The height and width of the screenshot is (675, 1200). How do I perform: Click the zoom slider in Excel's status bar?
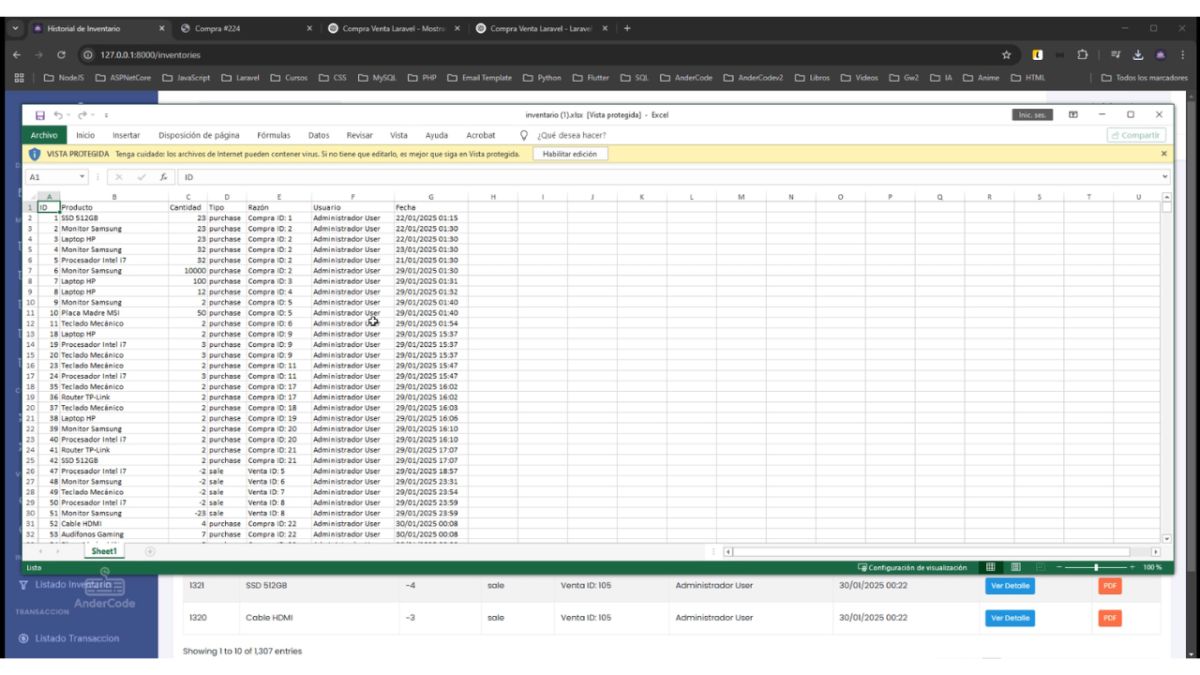coord(1096,567)
